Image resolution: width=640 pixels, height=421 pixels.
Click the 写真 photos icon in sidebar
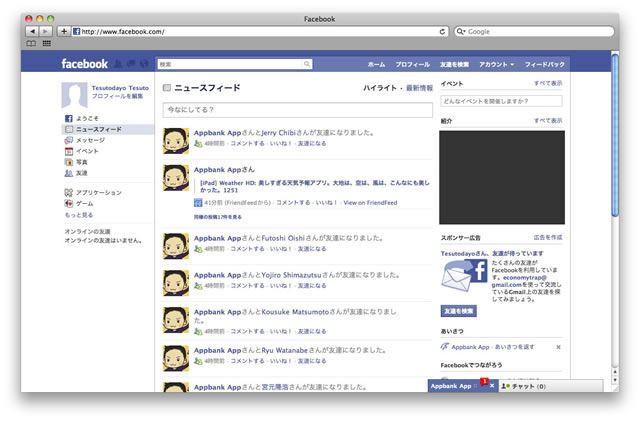pos(69,162)
